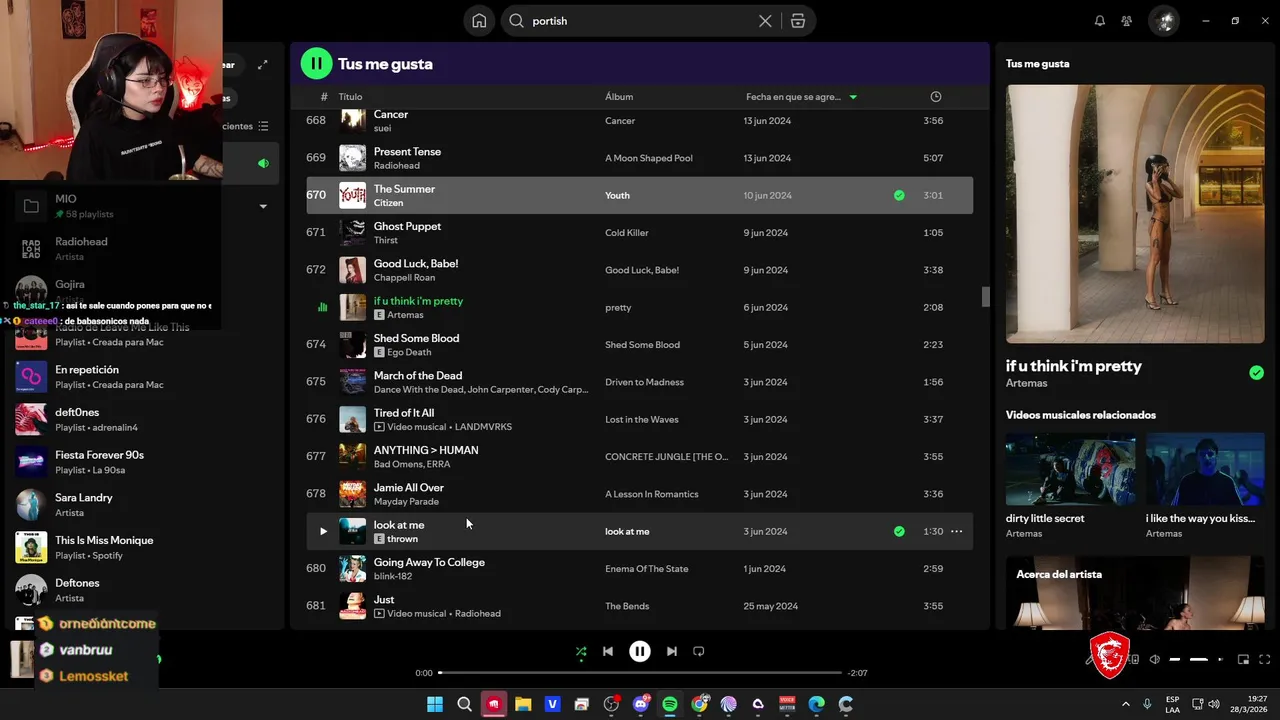This screenshot has width=1280, height=720.
Task: Expand the MIO folder arrow
Action: (x=263, y=207)
